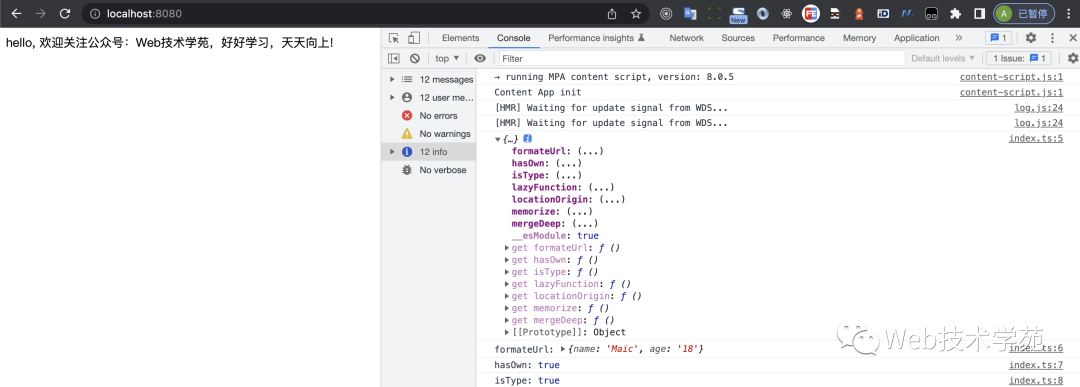
Task: Go back using the browser back arrow
Action: coord(17,13)
